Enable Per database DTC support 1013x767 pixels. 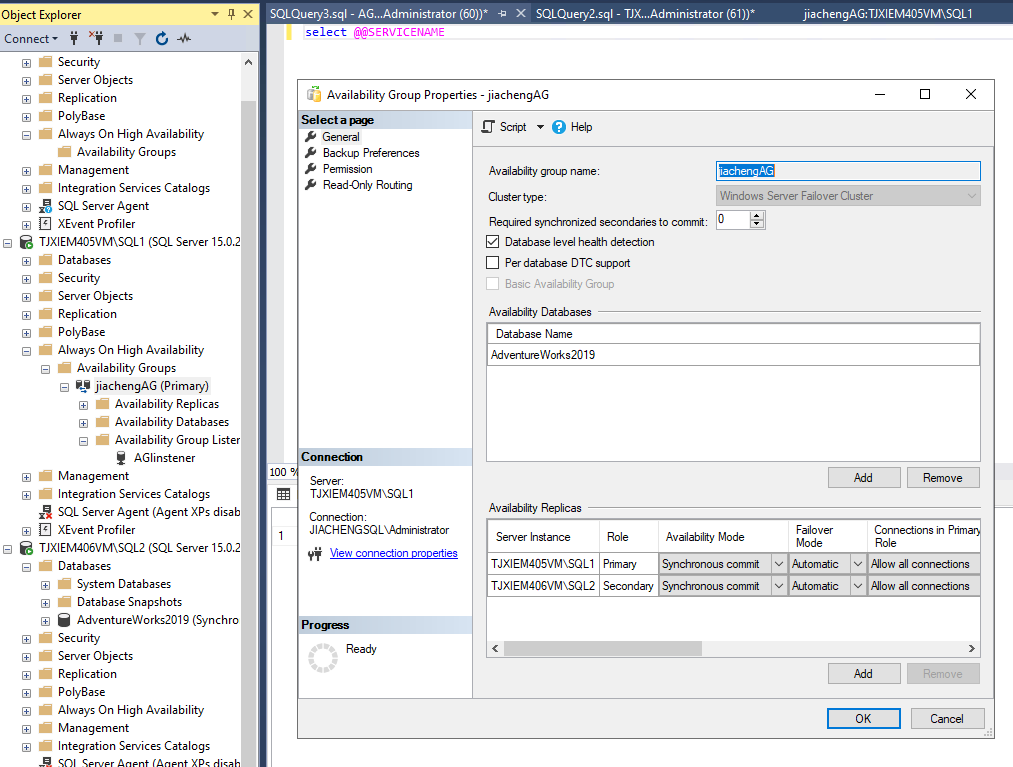492,263
